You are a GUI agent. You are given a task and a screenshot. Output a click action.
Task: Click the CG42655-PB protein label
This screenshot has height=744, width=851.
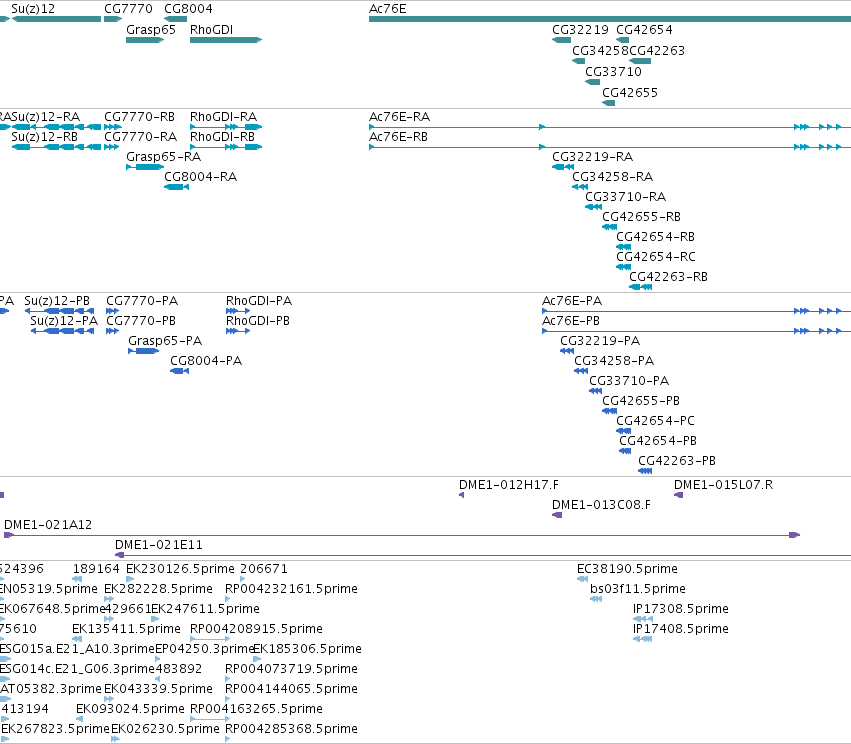(640, 401)
